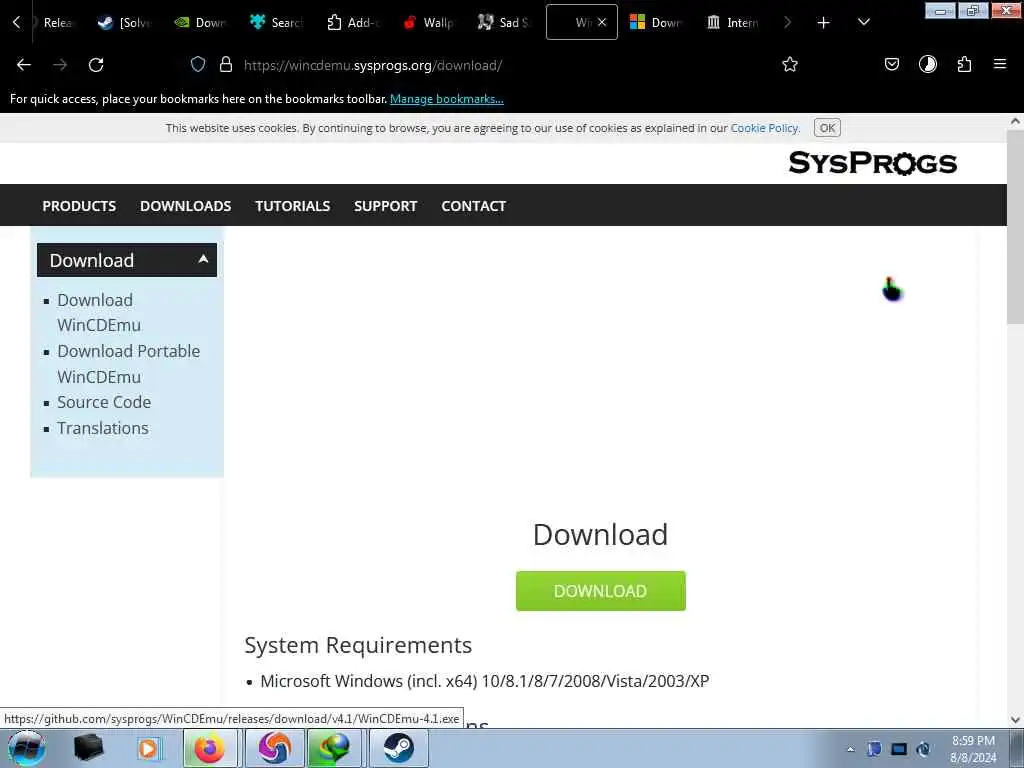Screen dimensions: 1024x768
Task: Click the SysProgs logo
Action: pyautogui.click(x=872, y=163)
